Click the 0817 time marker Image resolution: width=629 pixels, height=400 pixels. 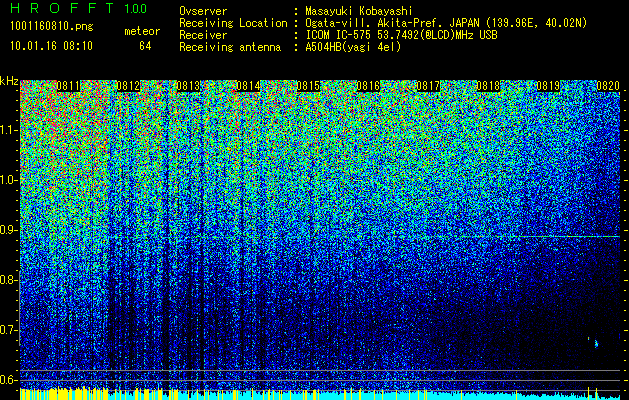(x=428, y=86)
